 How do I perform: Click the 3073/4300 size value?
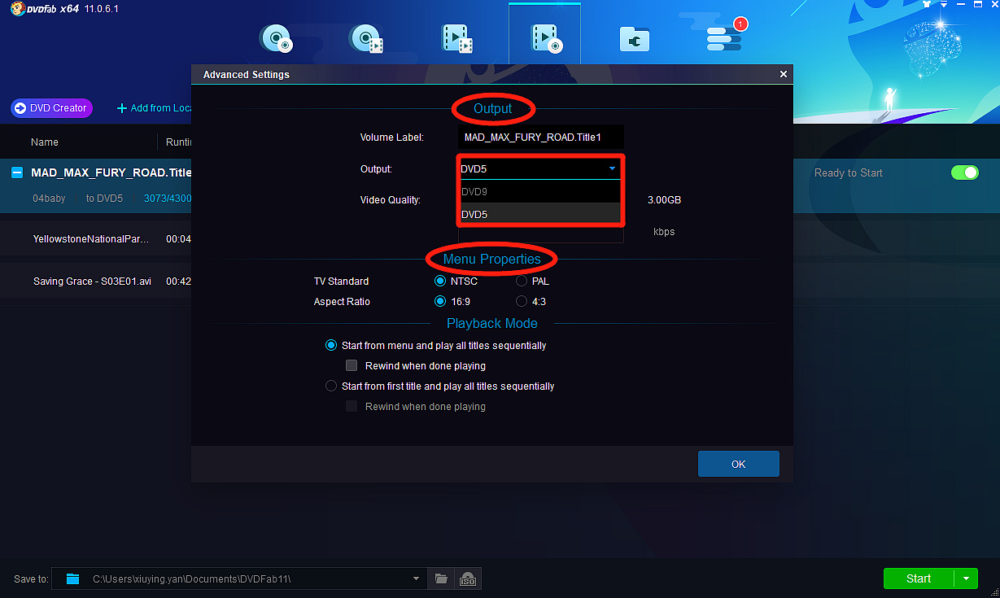point(167,198)
